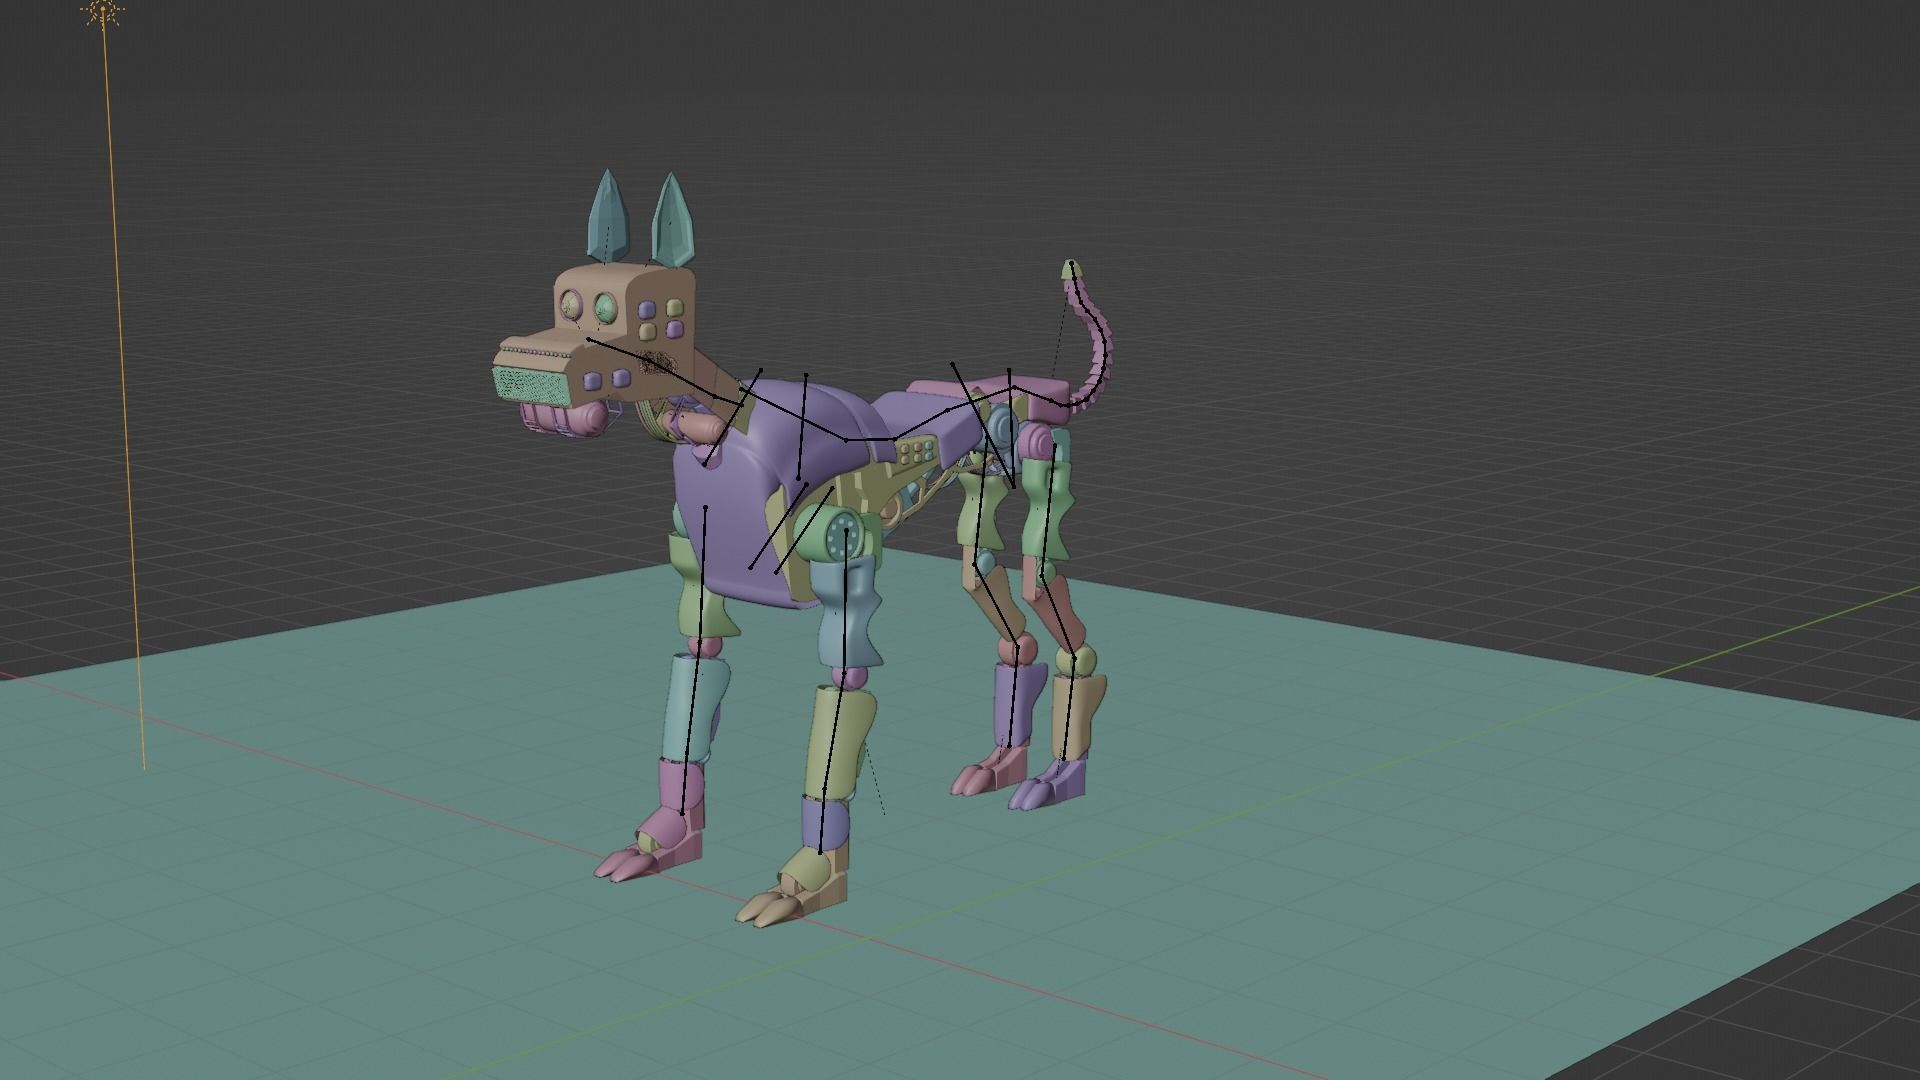Select the rear foot with pink claws
The width and height of the screenshot is (1920, 1080).
click(x=991, y=770)
